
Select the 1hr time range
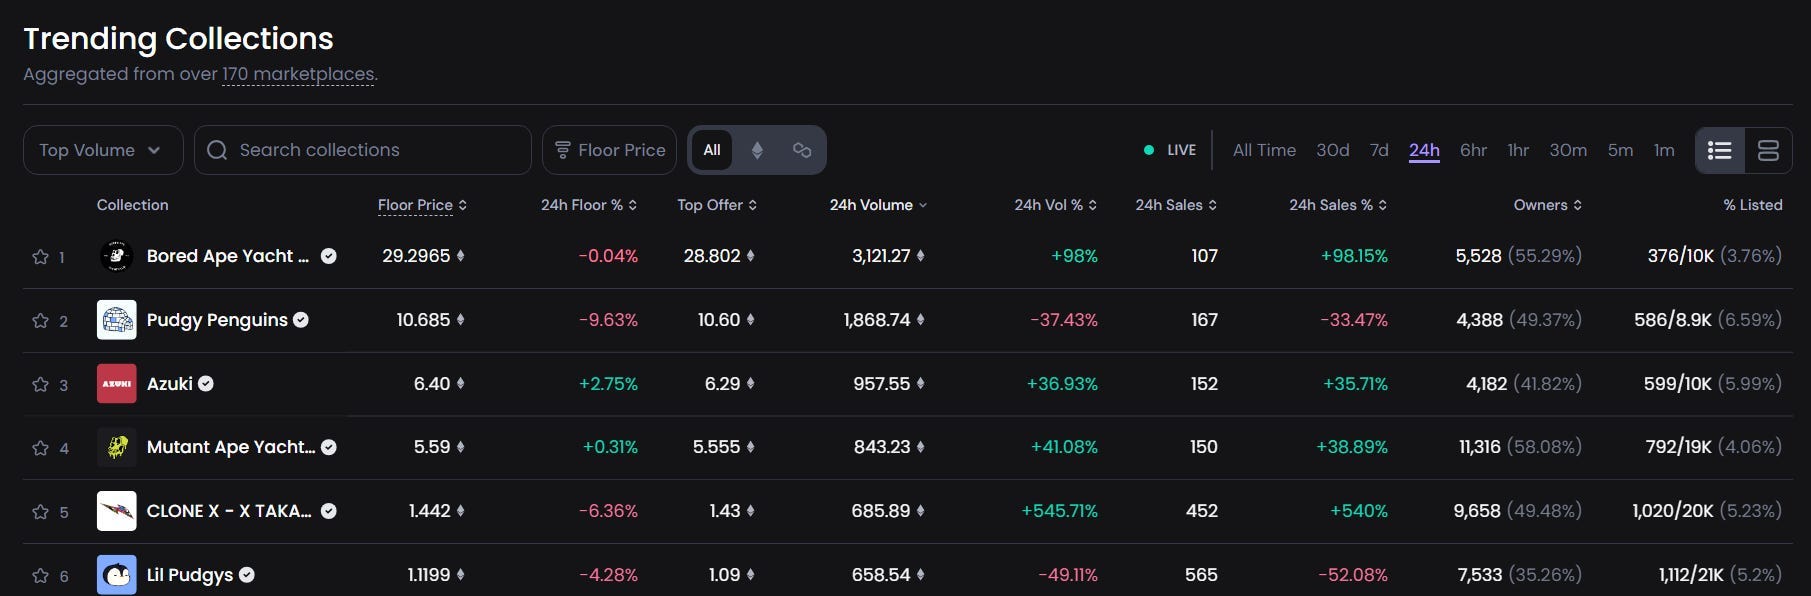(1518, 150)
